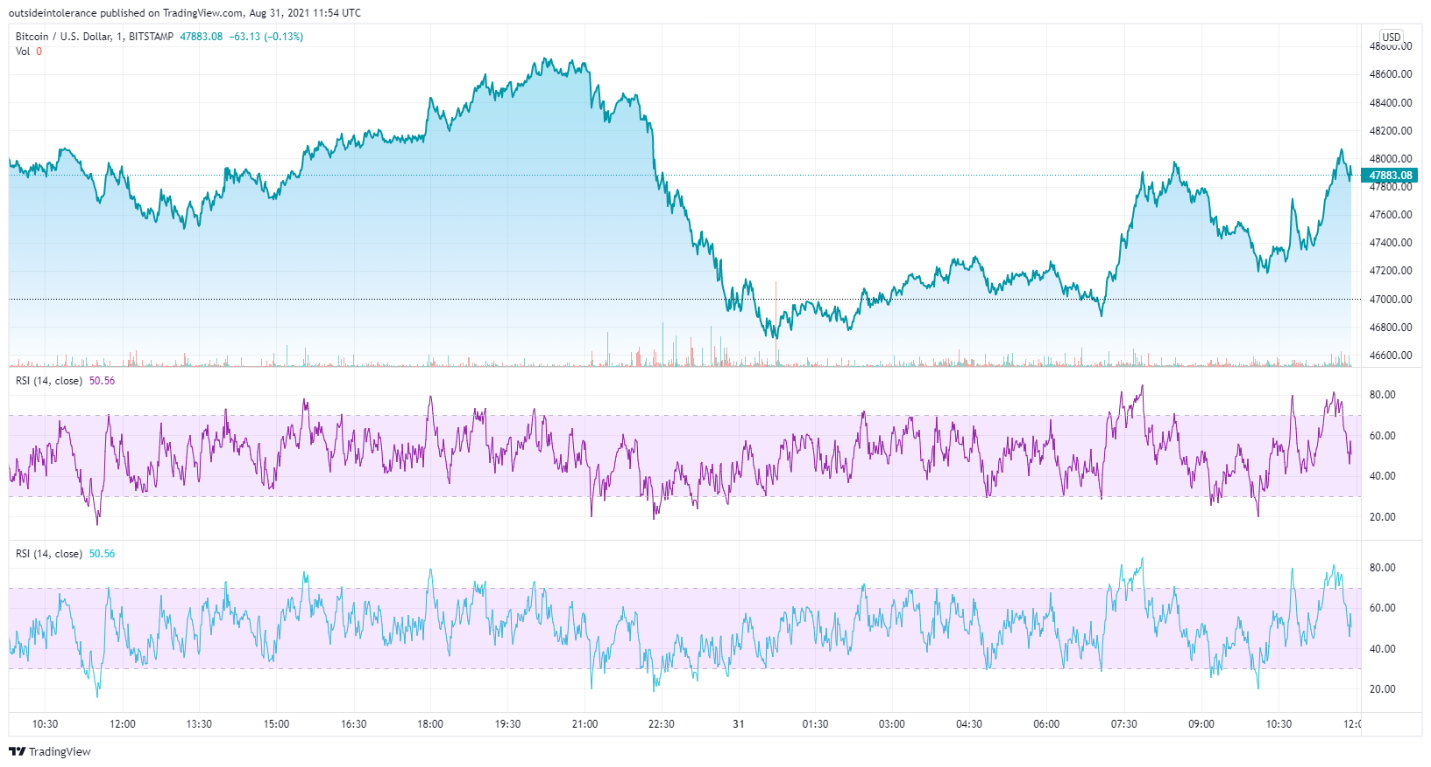Click the price change −63.13 (−0.13%)
This screenshot has height=767, width=1431.
268,37
